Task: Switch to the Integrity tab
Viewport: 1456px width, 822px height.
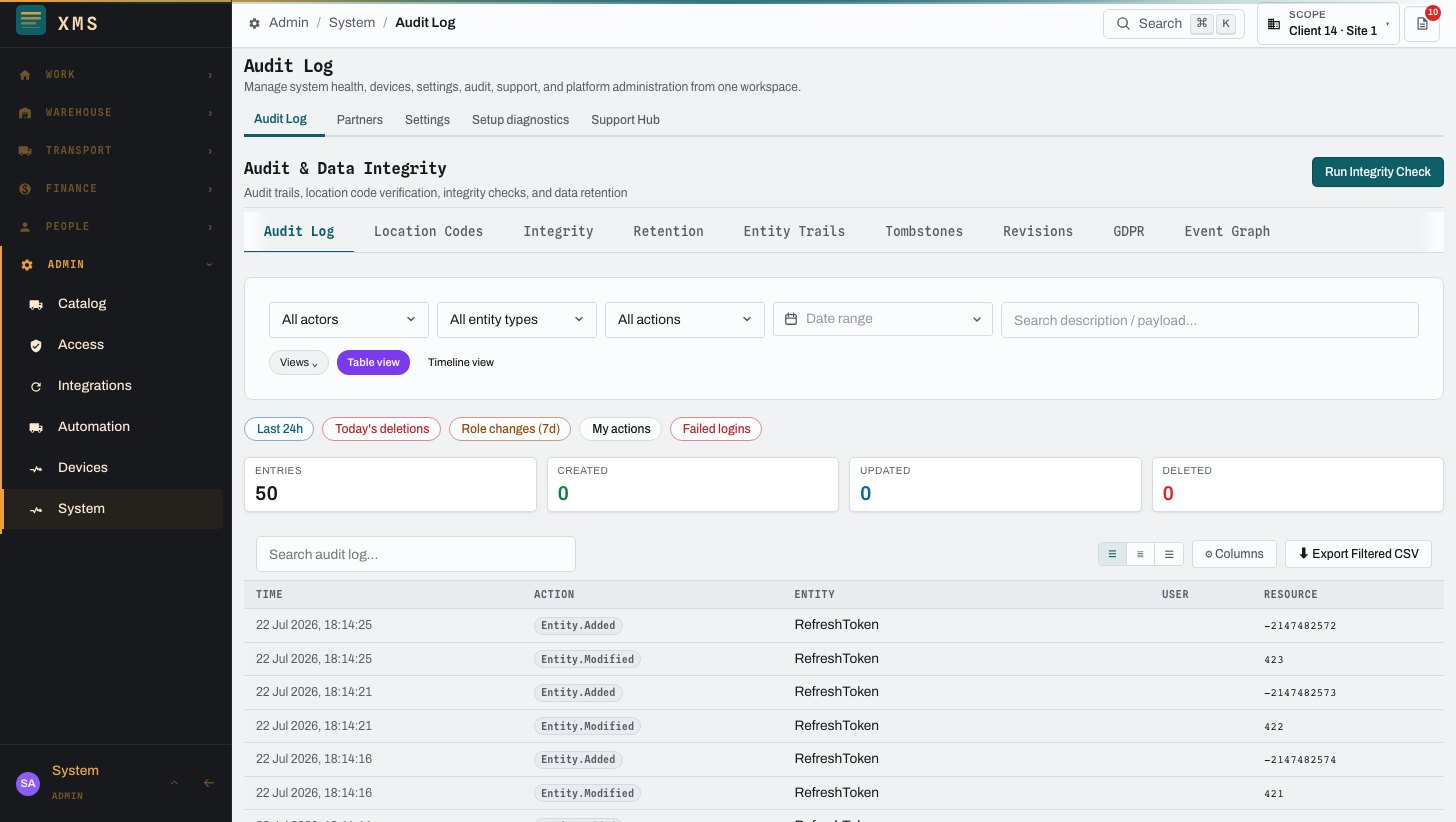Action: [x=558, y=231]
